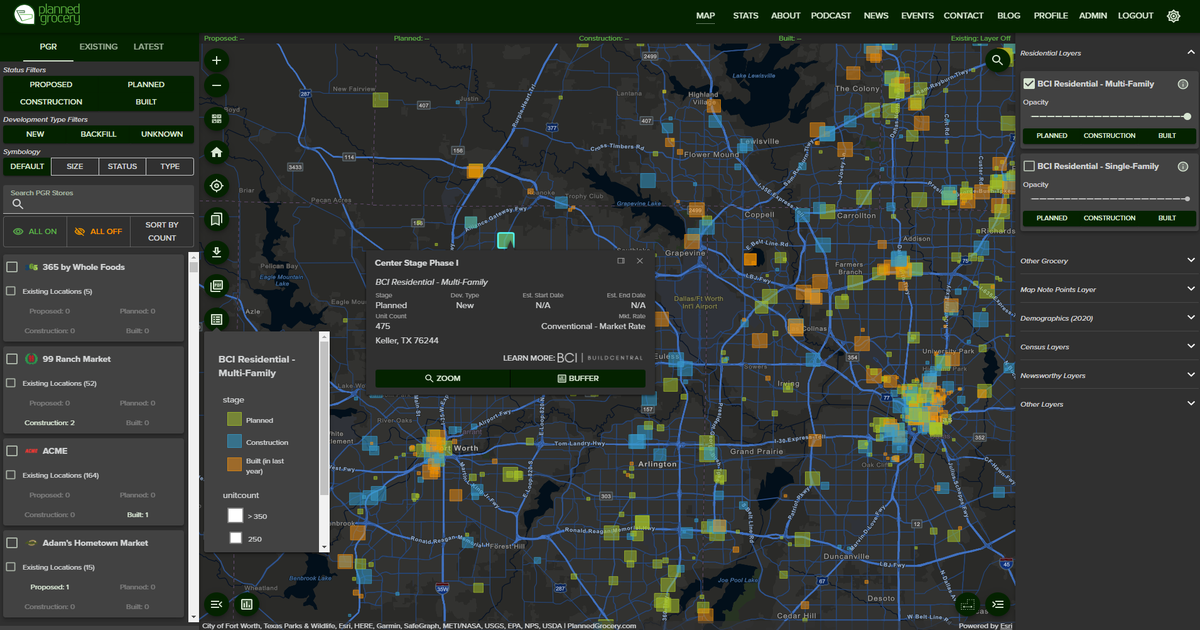Open the map legend icon
Screen dimensions: 1200x630
[x=216, y=318]
